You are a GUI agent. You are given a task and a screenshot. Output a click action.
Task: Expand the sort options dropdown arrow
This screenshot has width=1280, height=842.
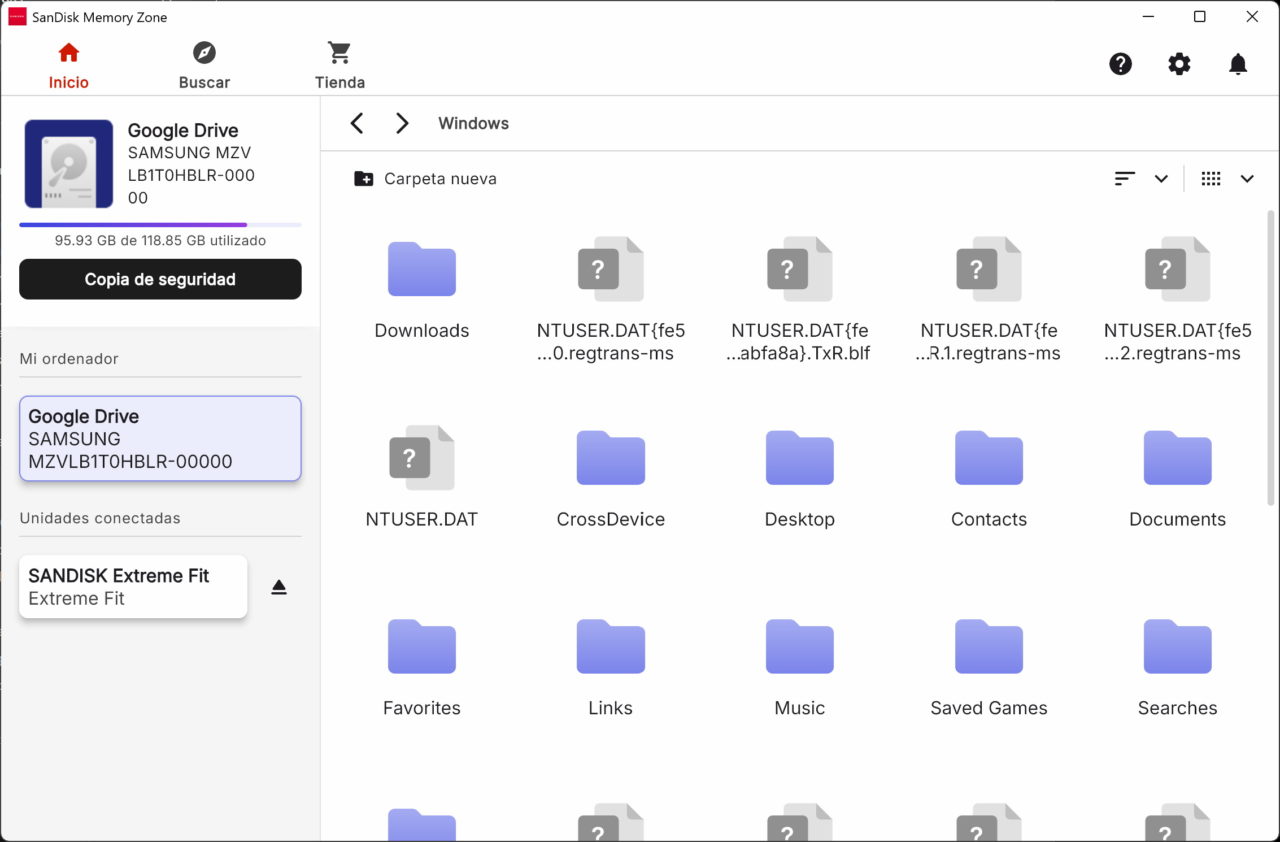[x=1161, y=179]
